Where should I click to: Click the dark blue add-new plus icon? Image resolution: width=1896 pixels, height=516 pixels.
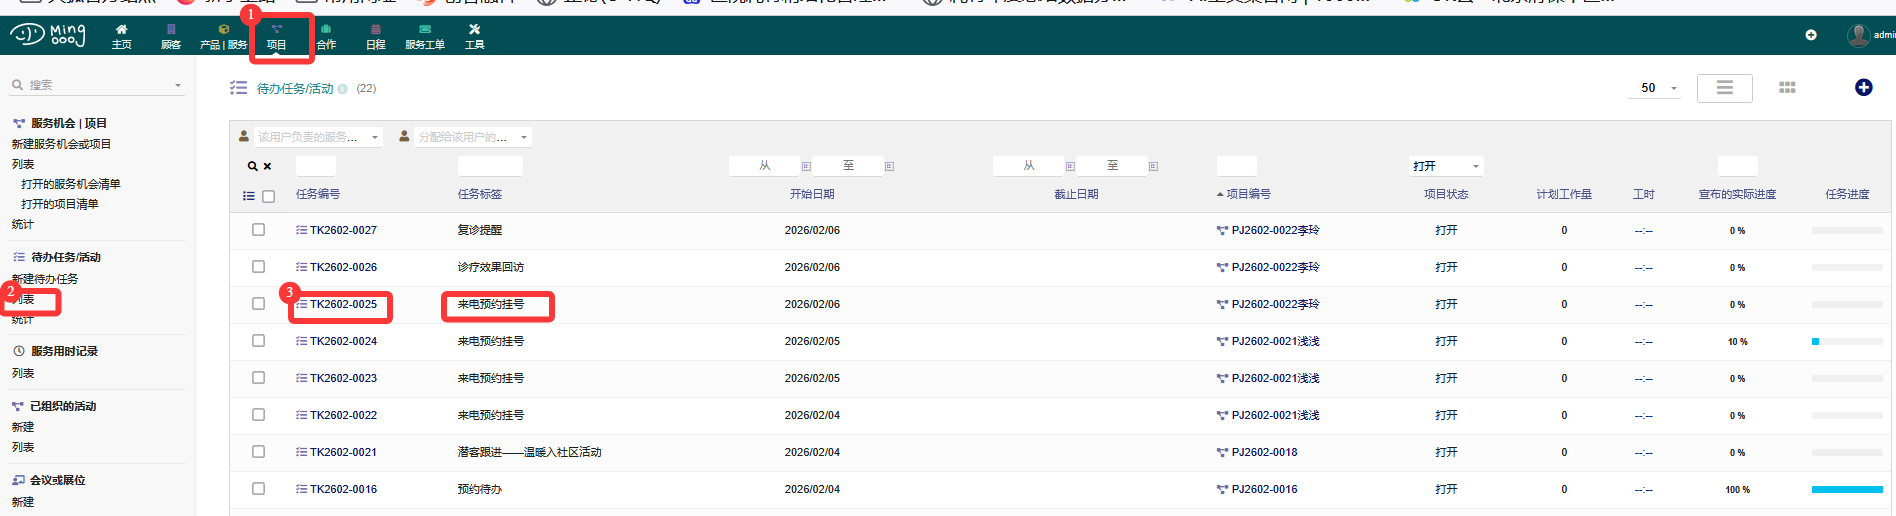tap(1863, 88)
